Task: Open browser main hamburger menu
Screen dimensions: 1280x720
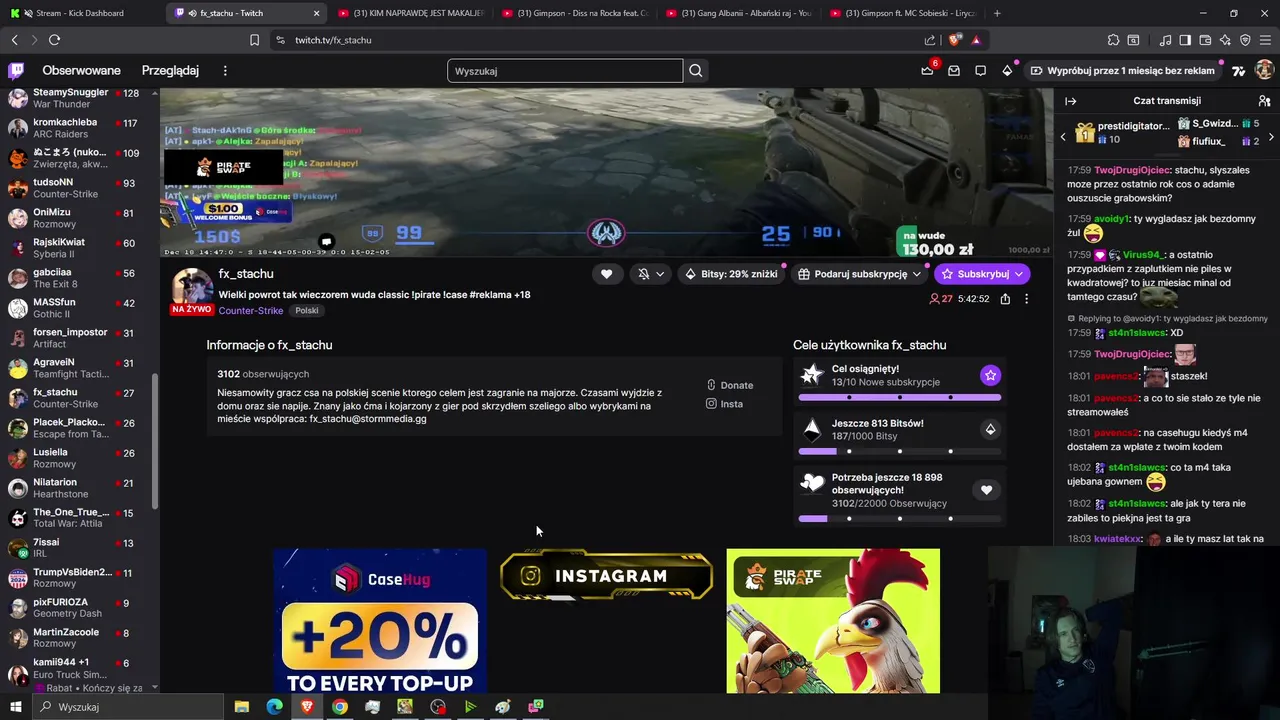Action: tap(1265, 40)
